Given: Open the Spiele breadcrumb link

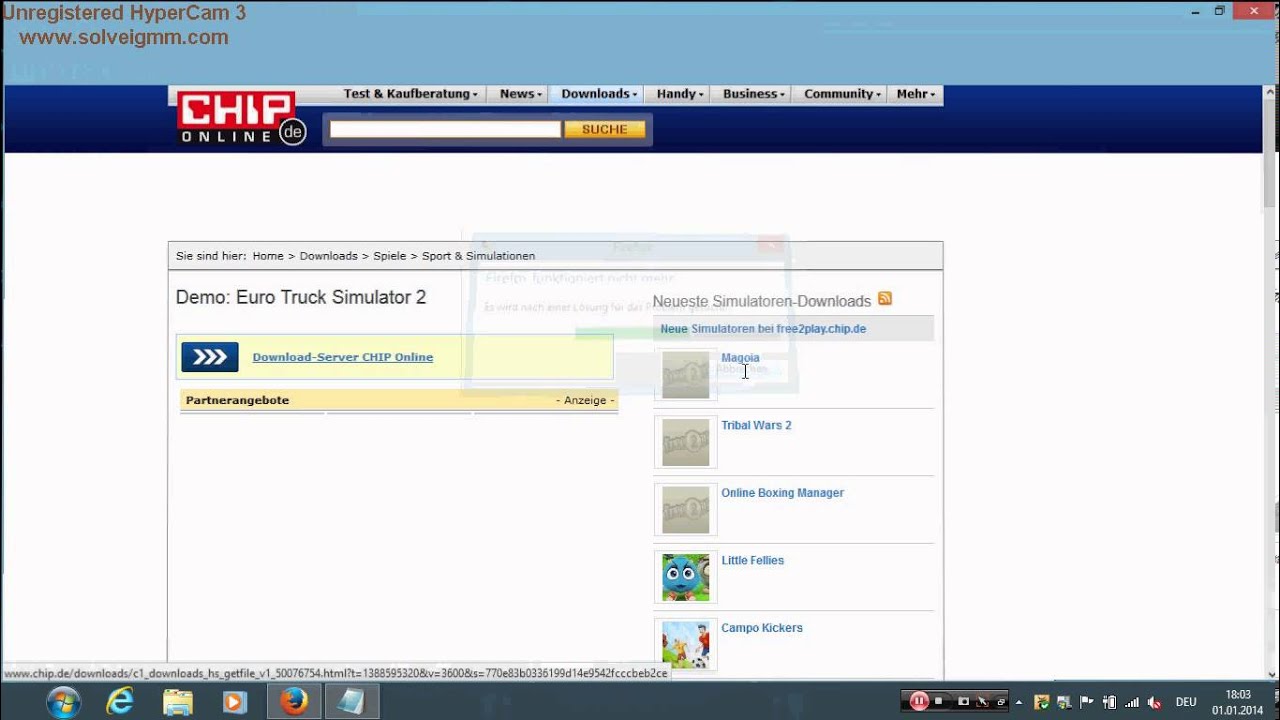Looking at the screenshot, I should (390, 256).
